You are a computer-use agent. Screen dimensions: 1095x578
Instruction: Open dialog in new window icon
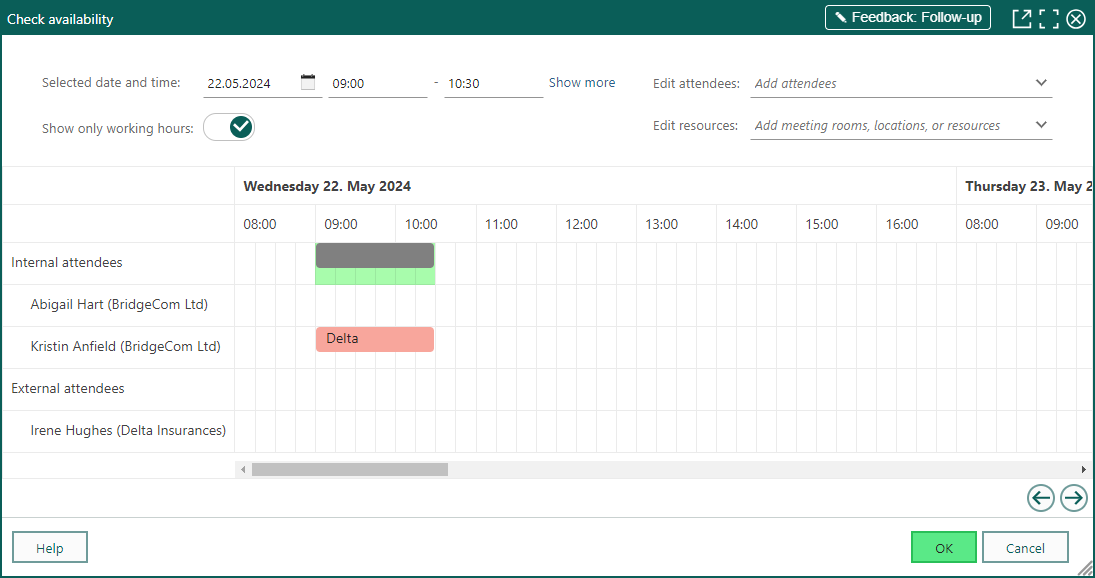1022,18
